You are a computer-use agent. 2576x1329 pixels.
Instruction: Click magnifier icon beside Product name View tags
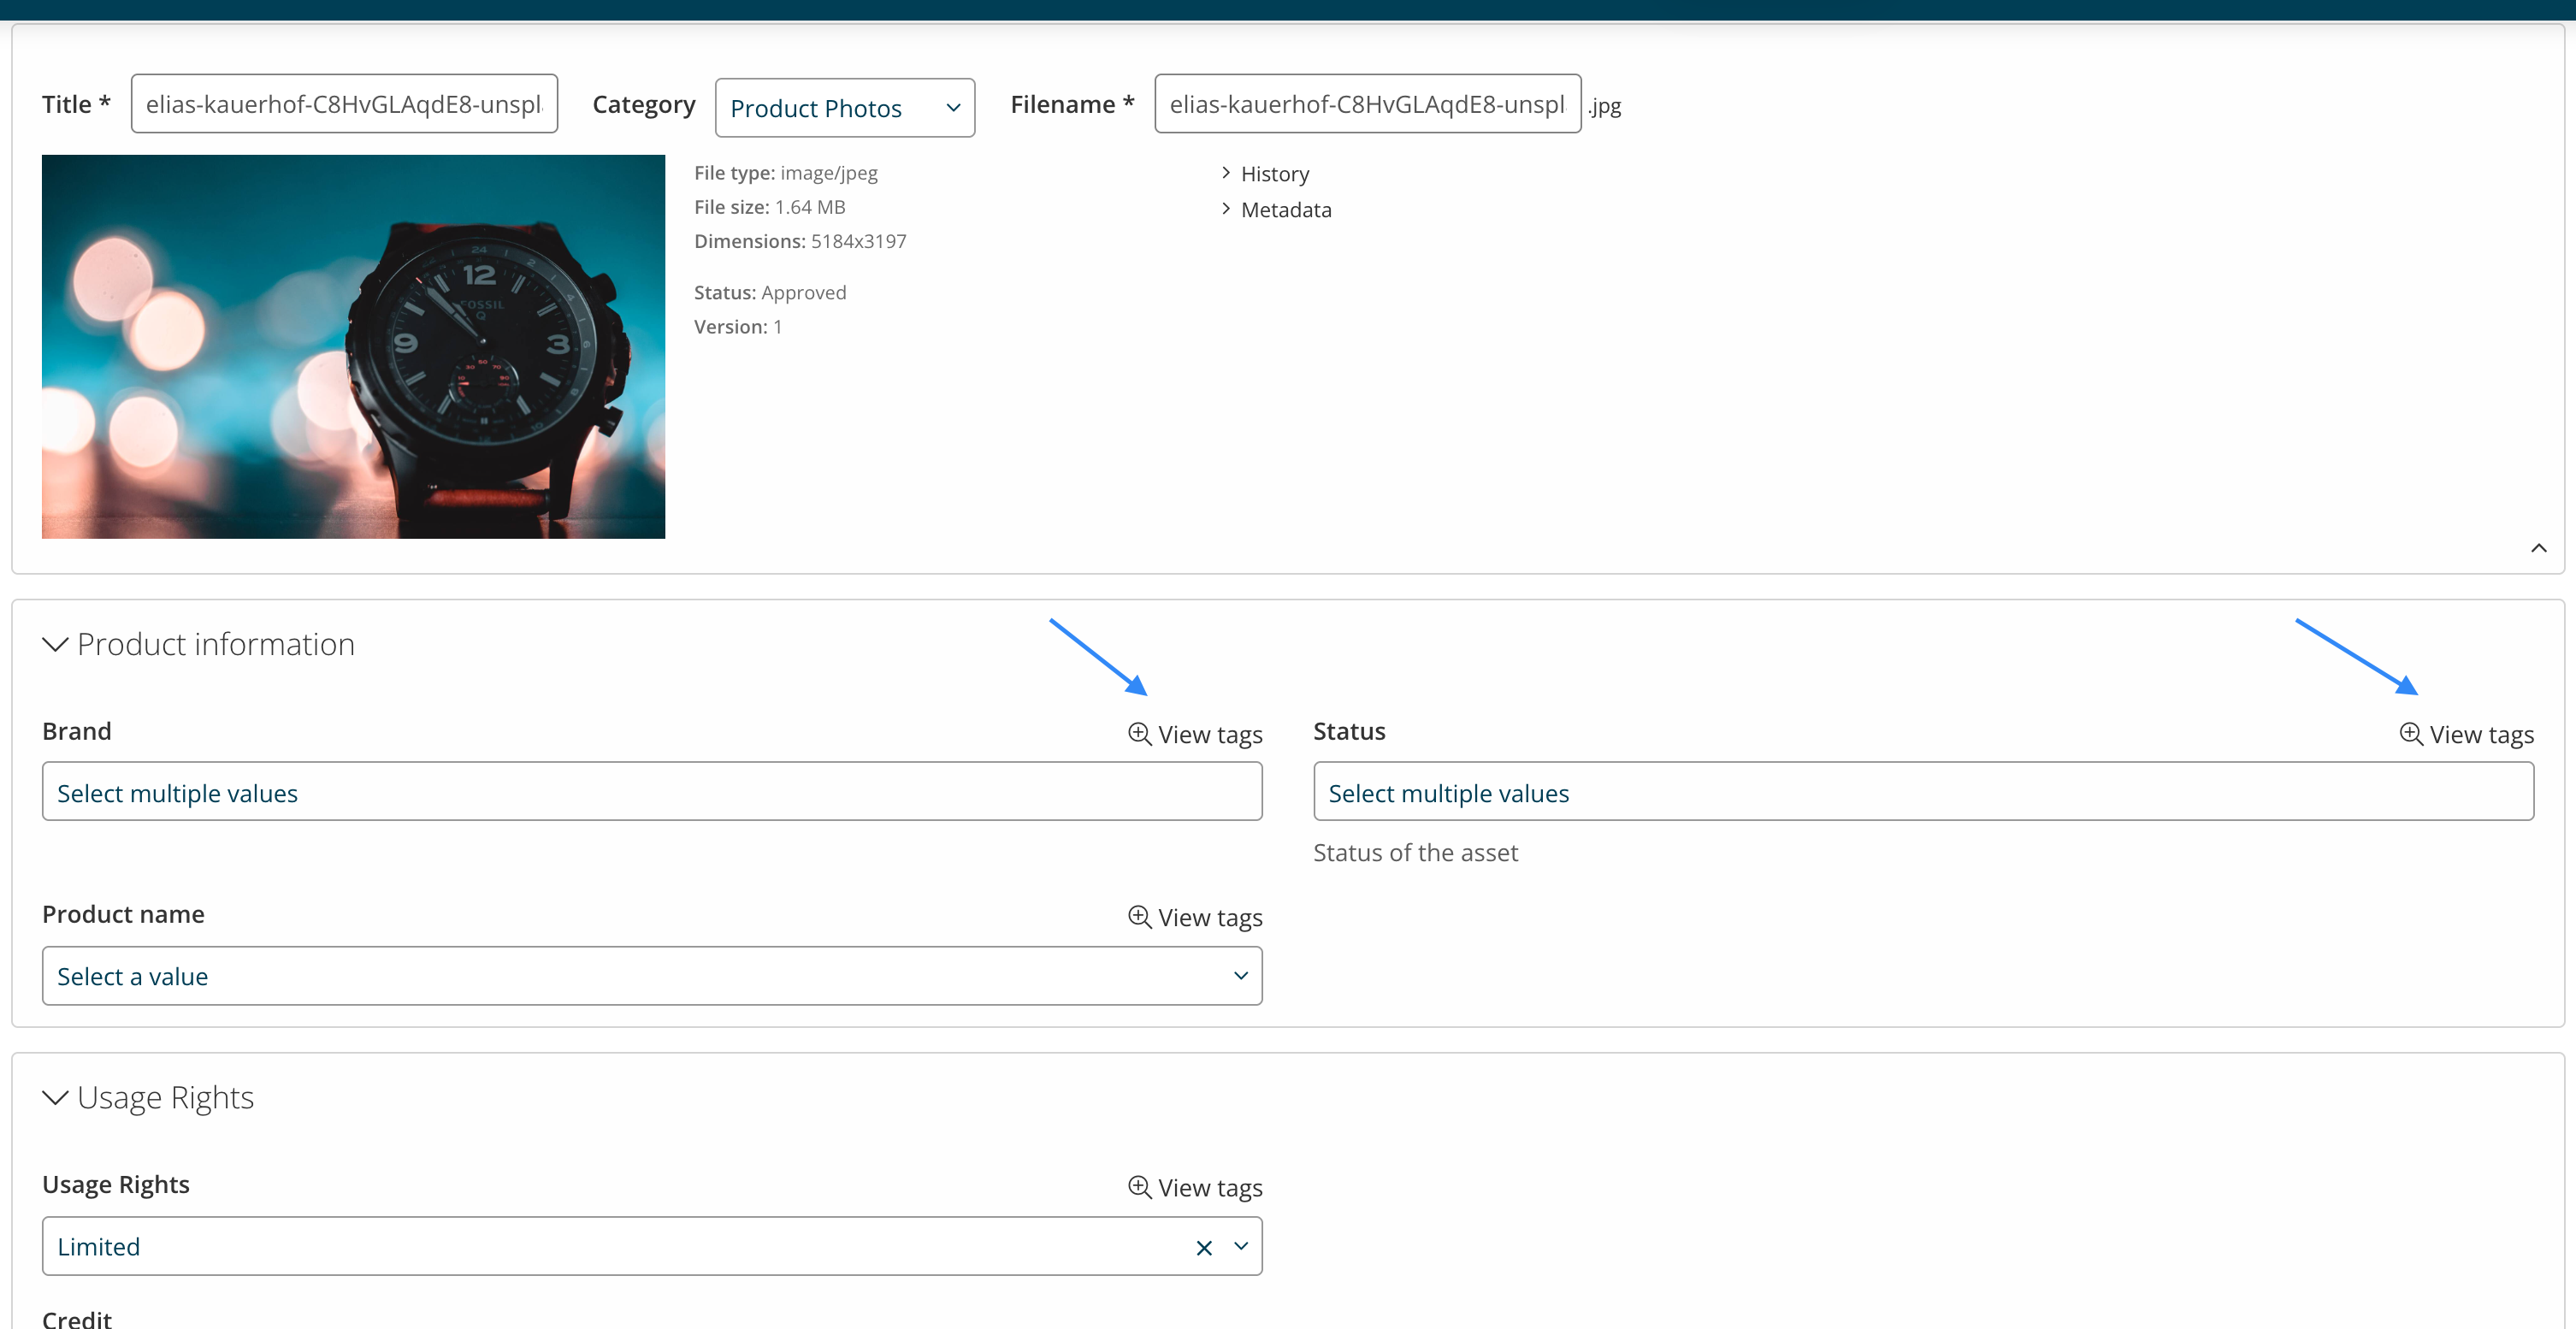(1139, 917)
